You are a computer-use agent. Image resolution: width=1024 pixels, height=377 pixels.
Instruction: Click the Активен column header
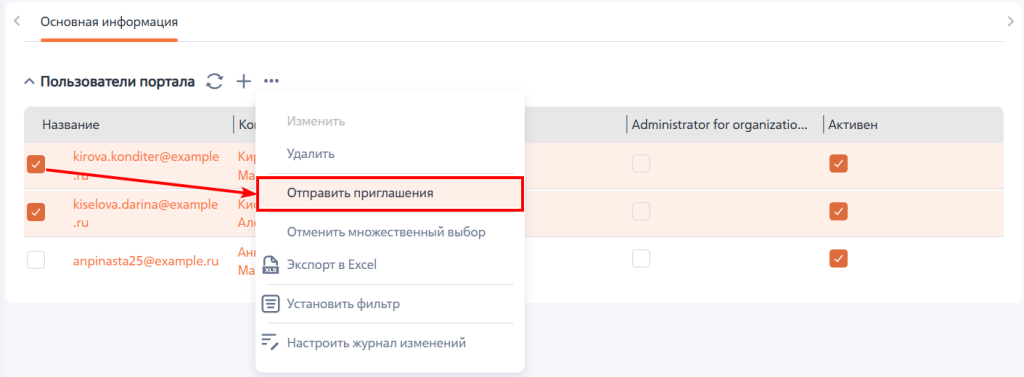(x=853, y=125)
